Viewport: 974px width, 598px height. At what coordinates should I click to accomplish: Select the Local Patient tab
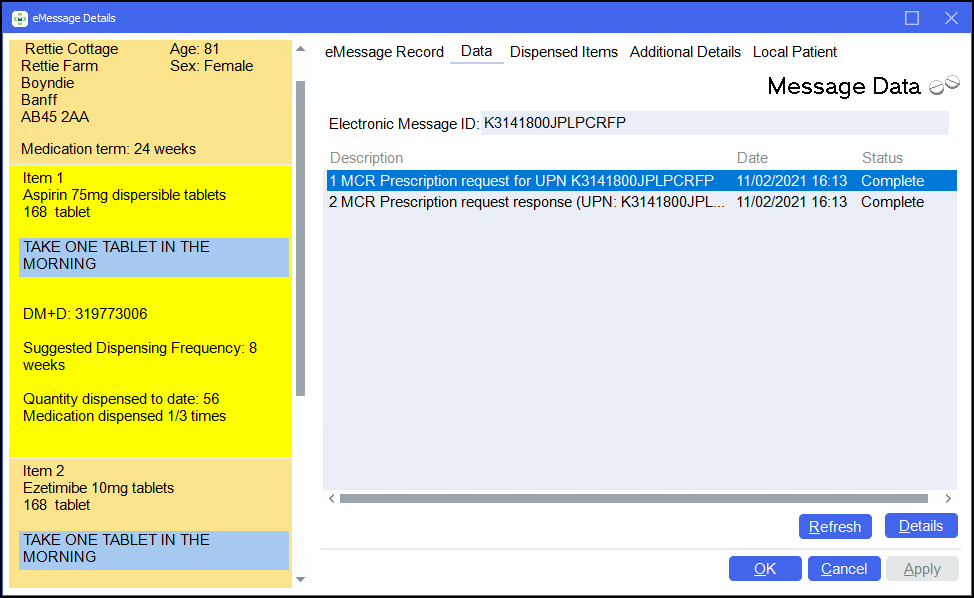[x=795, y=52]
